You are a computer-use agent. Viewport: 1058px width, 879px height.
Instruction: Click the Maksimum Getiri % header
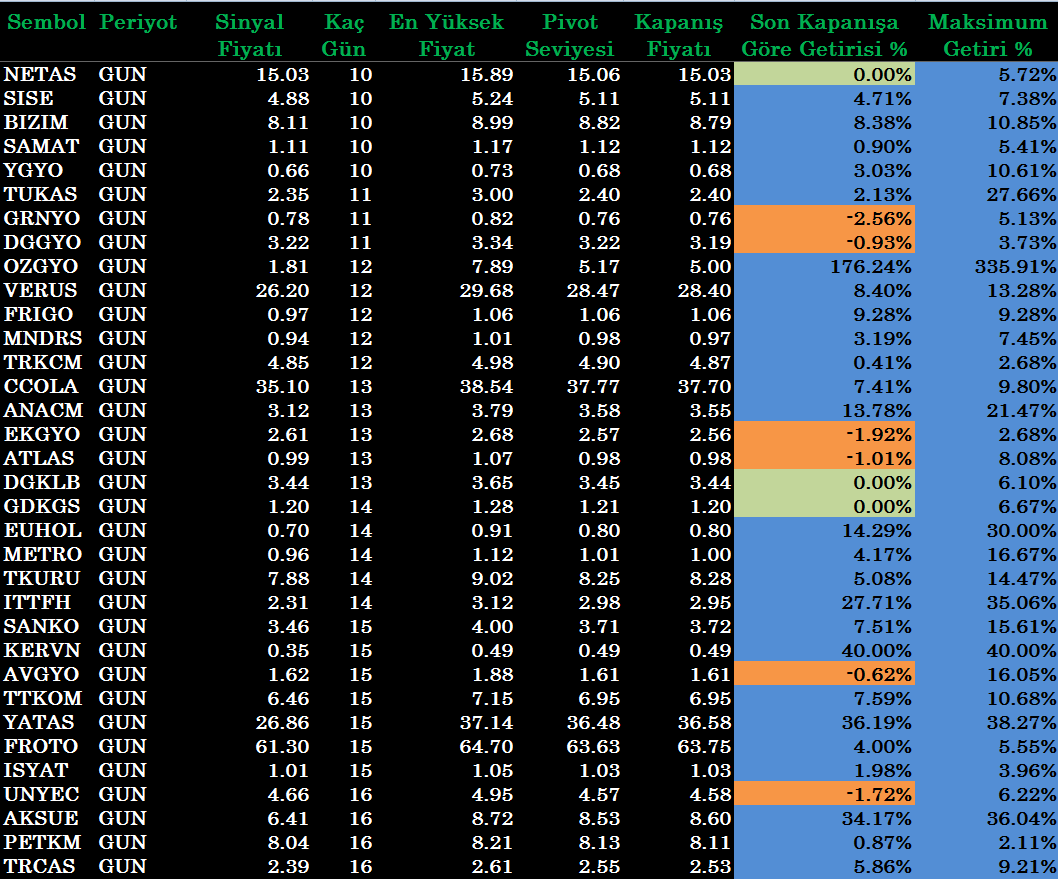click(x=988, y=36)
